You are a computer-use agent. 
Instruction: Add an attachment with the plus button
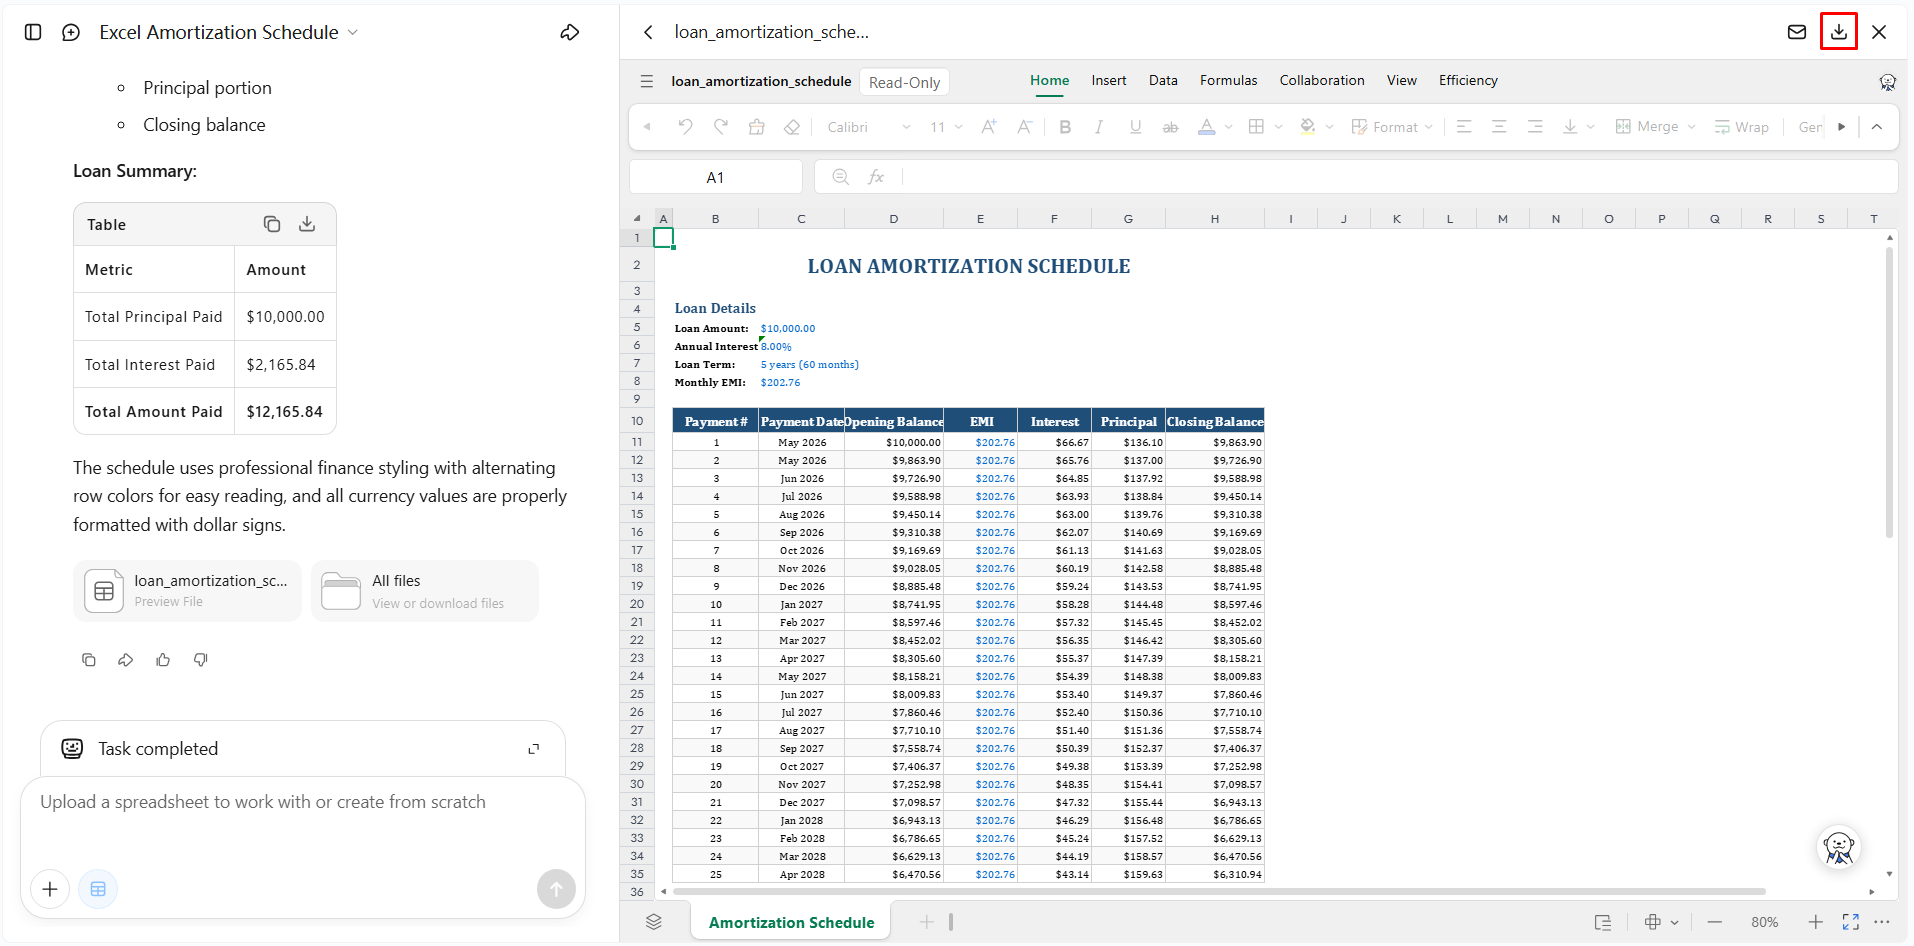coord(50,889)
